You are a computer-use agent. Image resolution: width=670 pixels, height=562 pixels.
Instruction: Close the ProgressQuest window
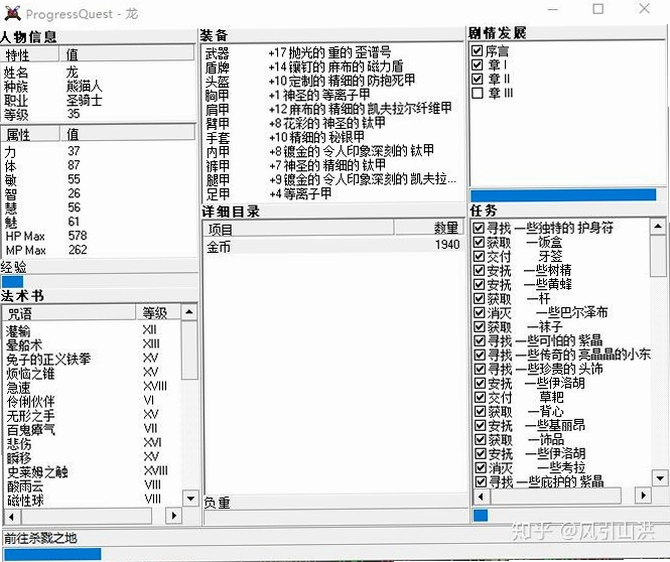coord(644,8)
